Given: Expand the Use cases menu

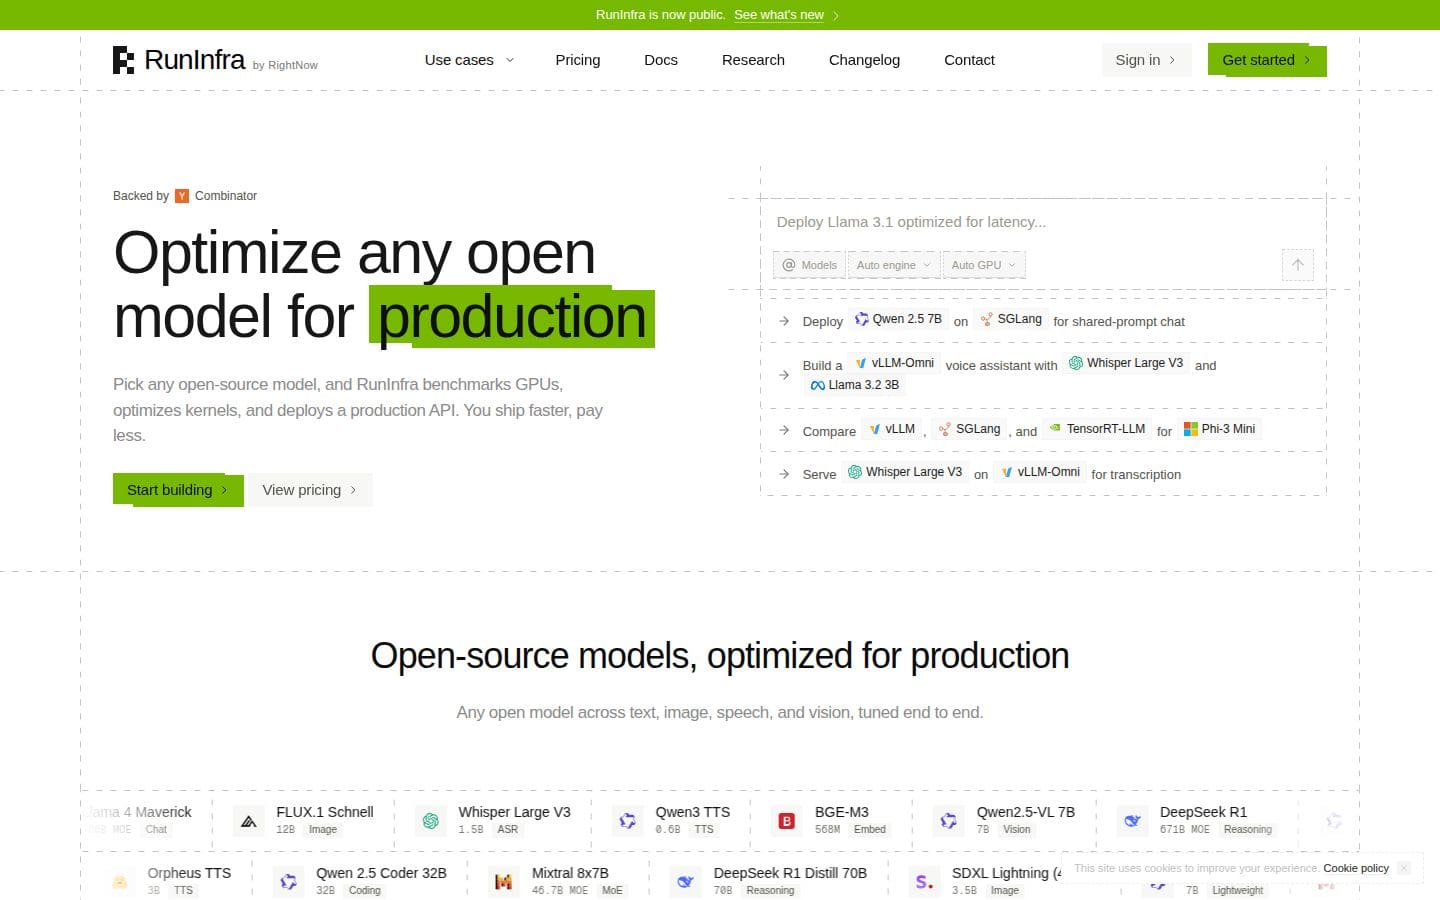Looking at the screenshot, I should 469,60.
